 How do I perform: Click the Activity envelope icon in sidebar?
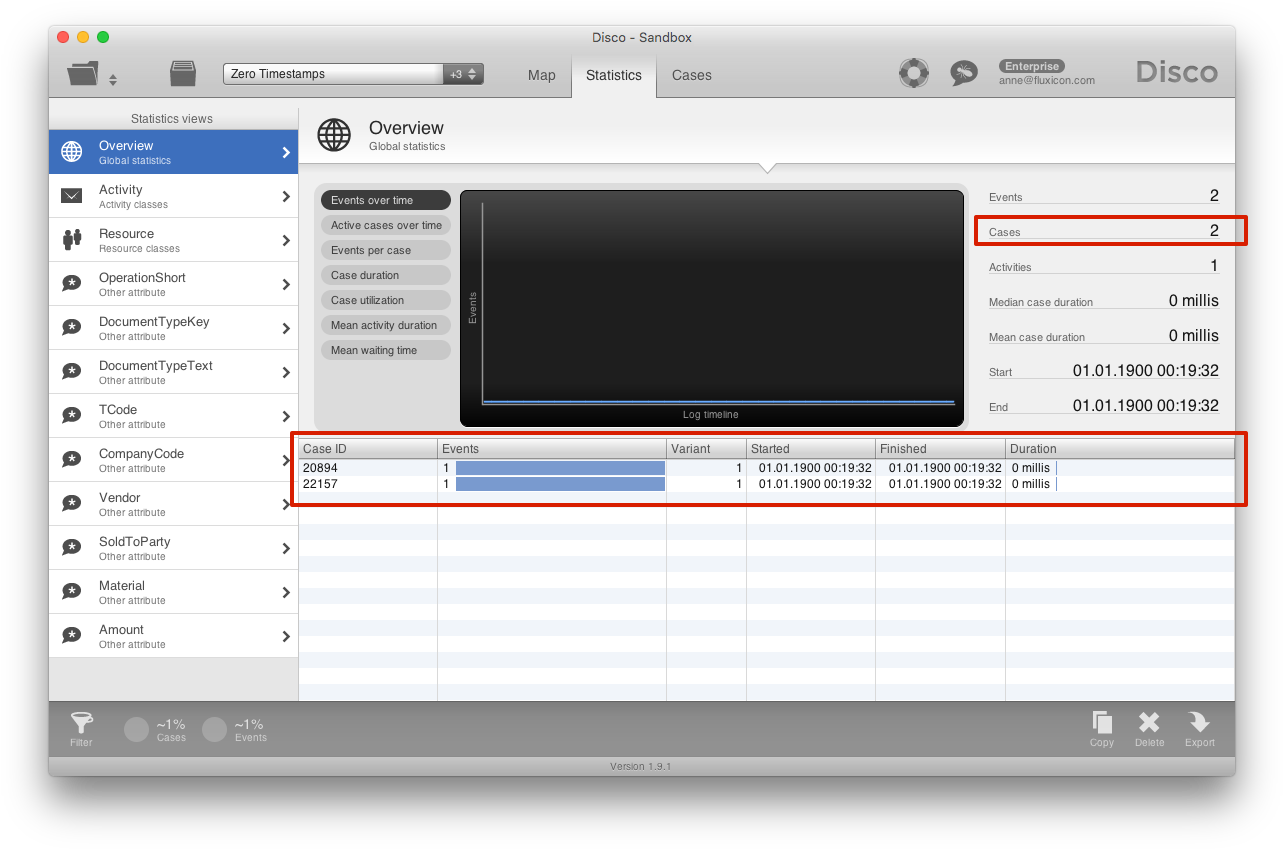coord(70,195)
